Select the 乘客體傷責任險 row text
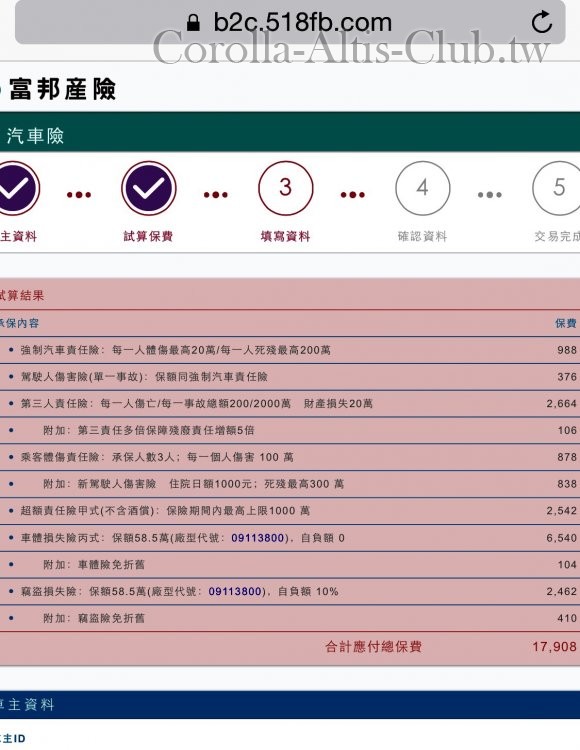The width and height of the screenshot is (580, 750). pyautogui.click(x=157, y=457)
